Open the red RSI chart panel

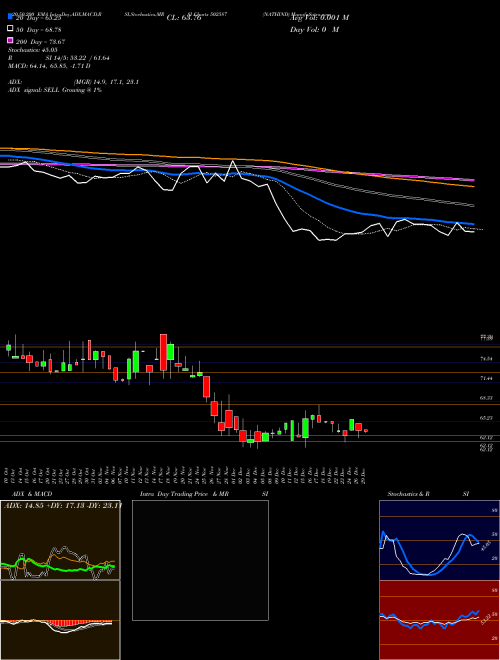(439, 620)
